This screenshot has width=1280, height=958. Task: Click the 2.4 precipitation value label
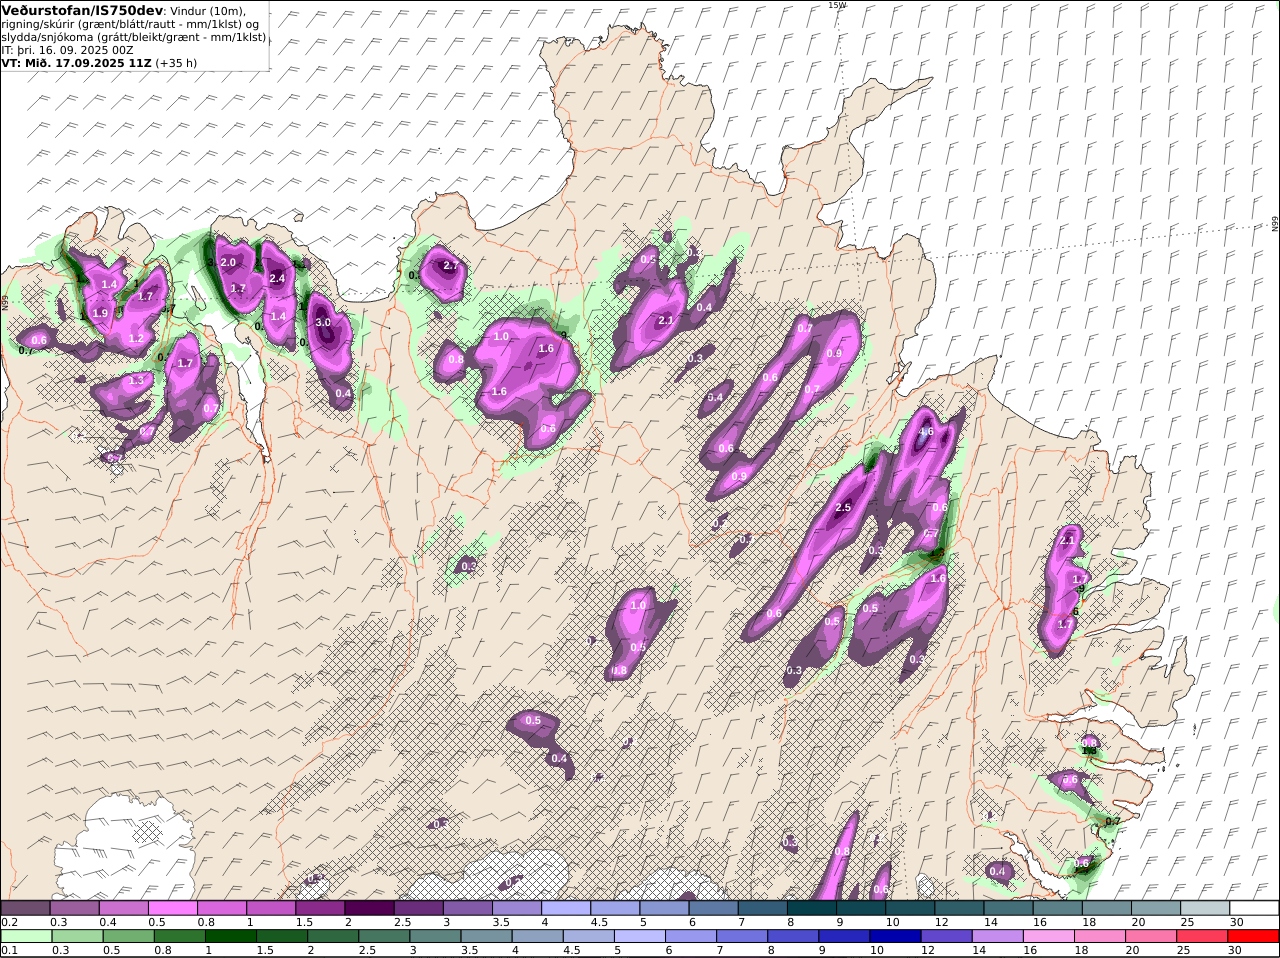point(277,279)
